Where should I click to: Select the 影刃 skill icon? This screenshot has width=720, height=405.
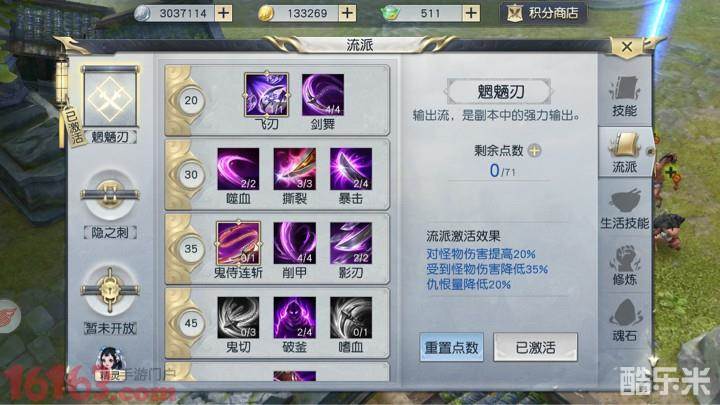[351, 243]
